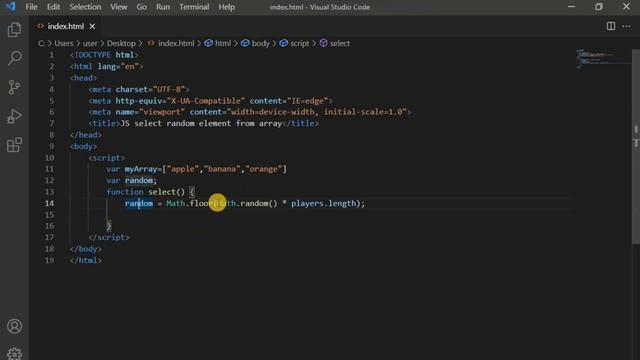Open the Edit menu

[x=53, y=7]
